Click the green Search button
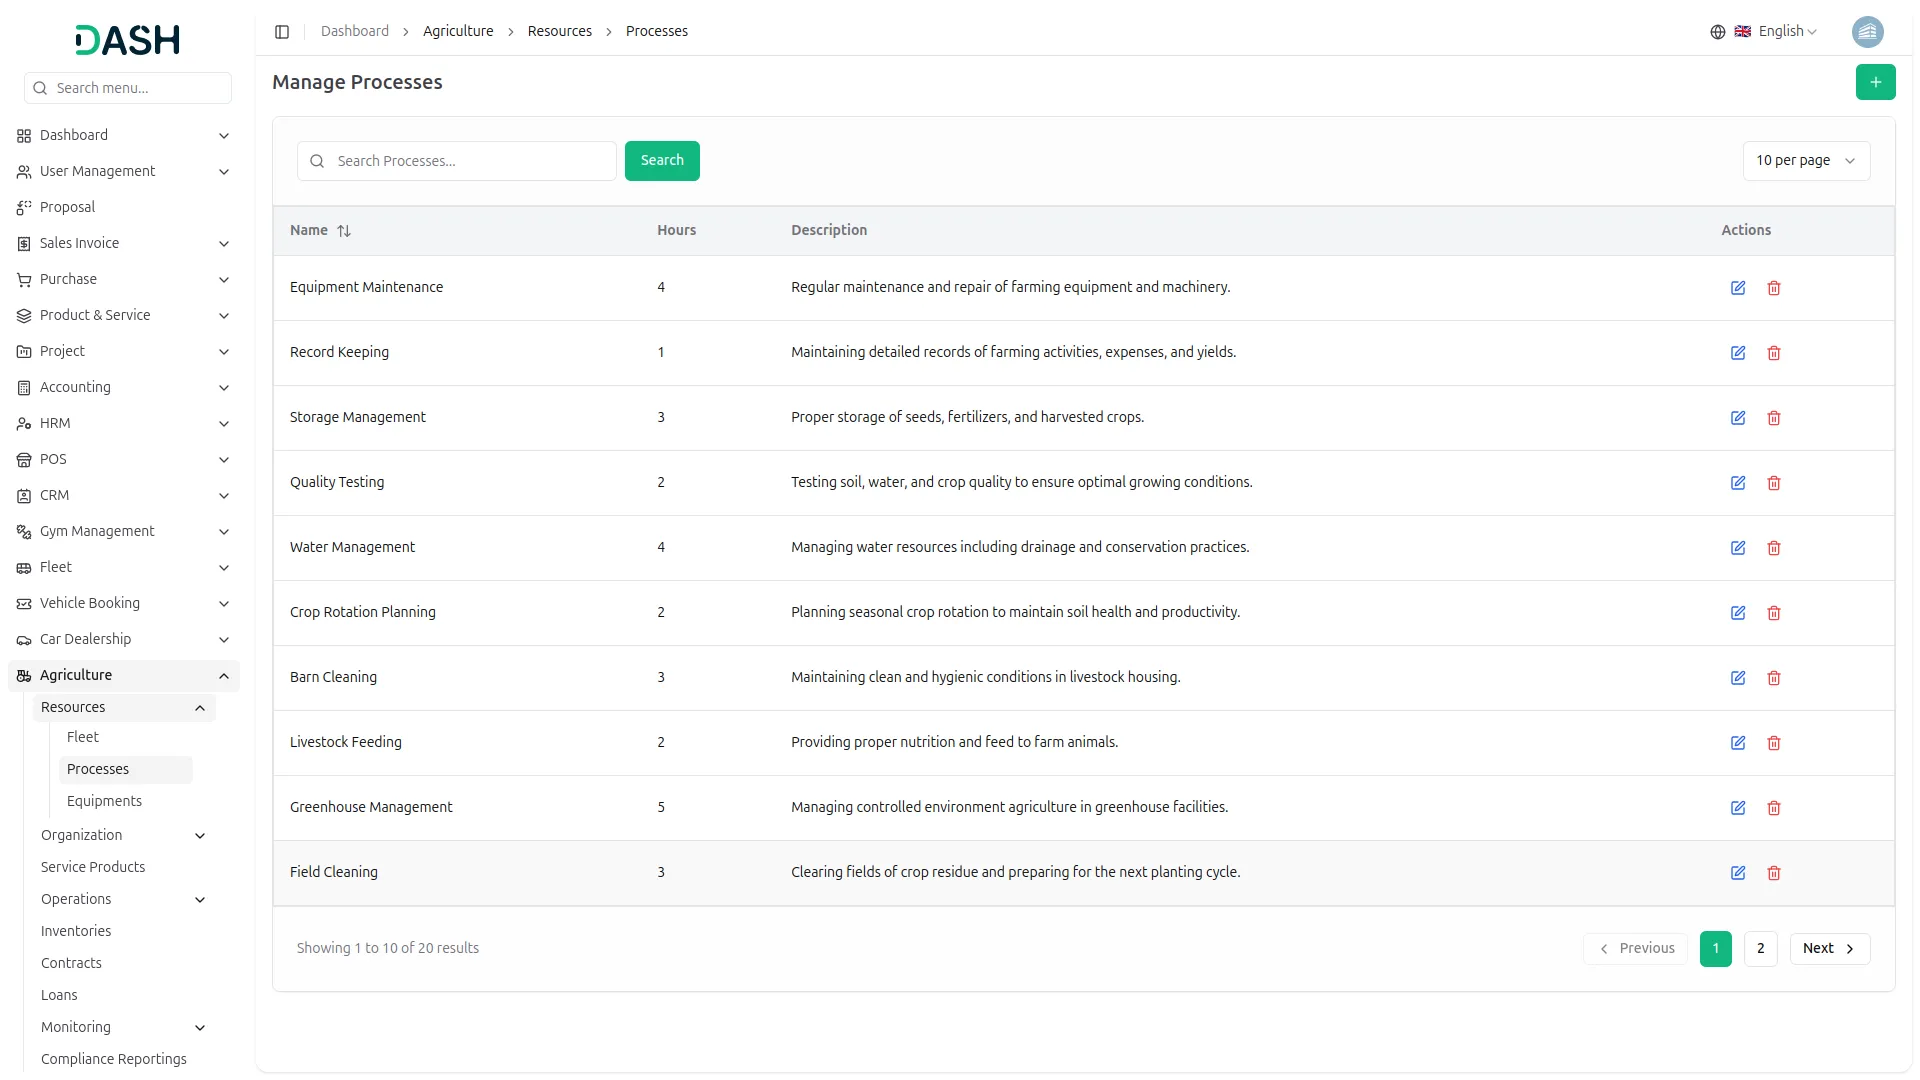The image size is (1920, 1080). (662, 161)
